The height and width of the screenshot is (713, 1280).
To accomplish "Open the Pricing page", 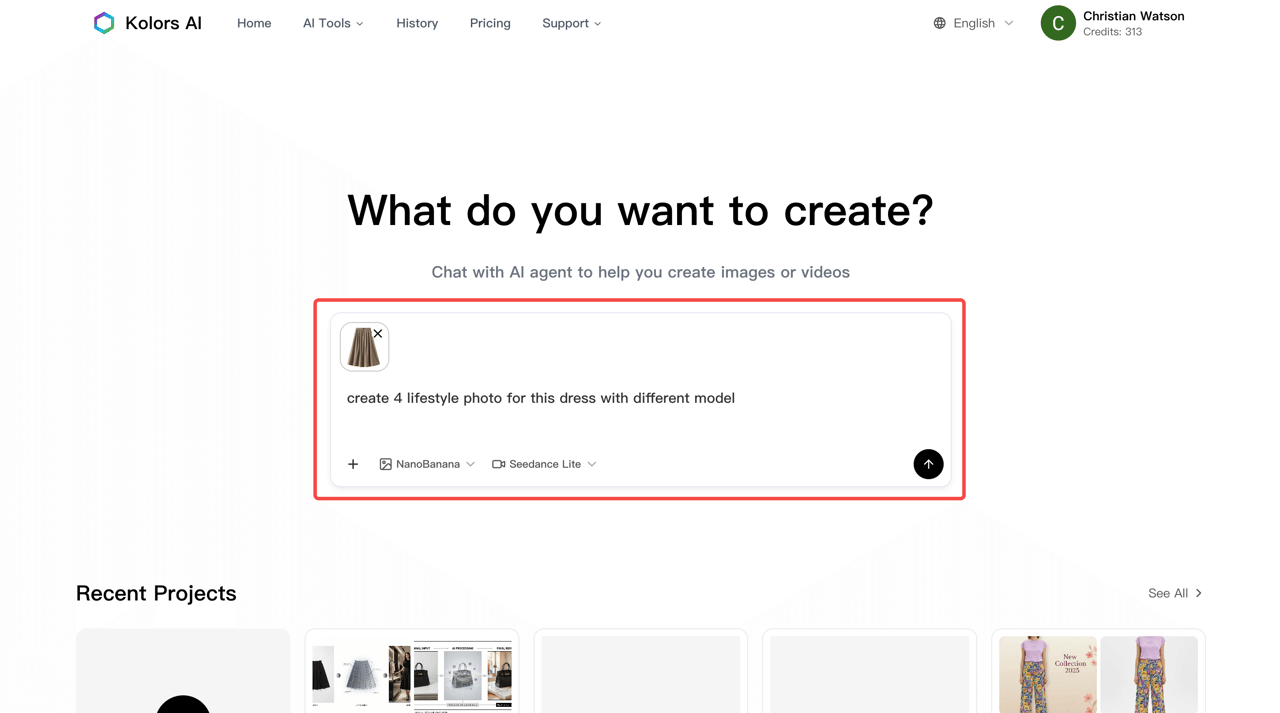I will tap(490, 23).
